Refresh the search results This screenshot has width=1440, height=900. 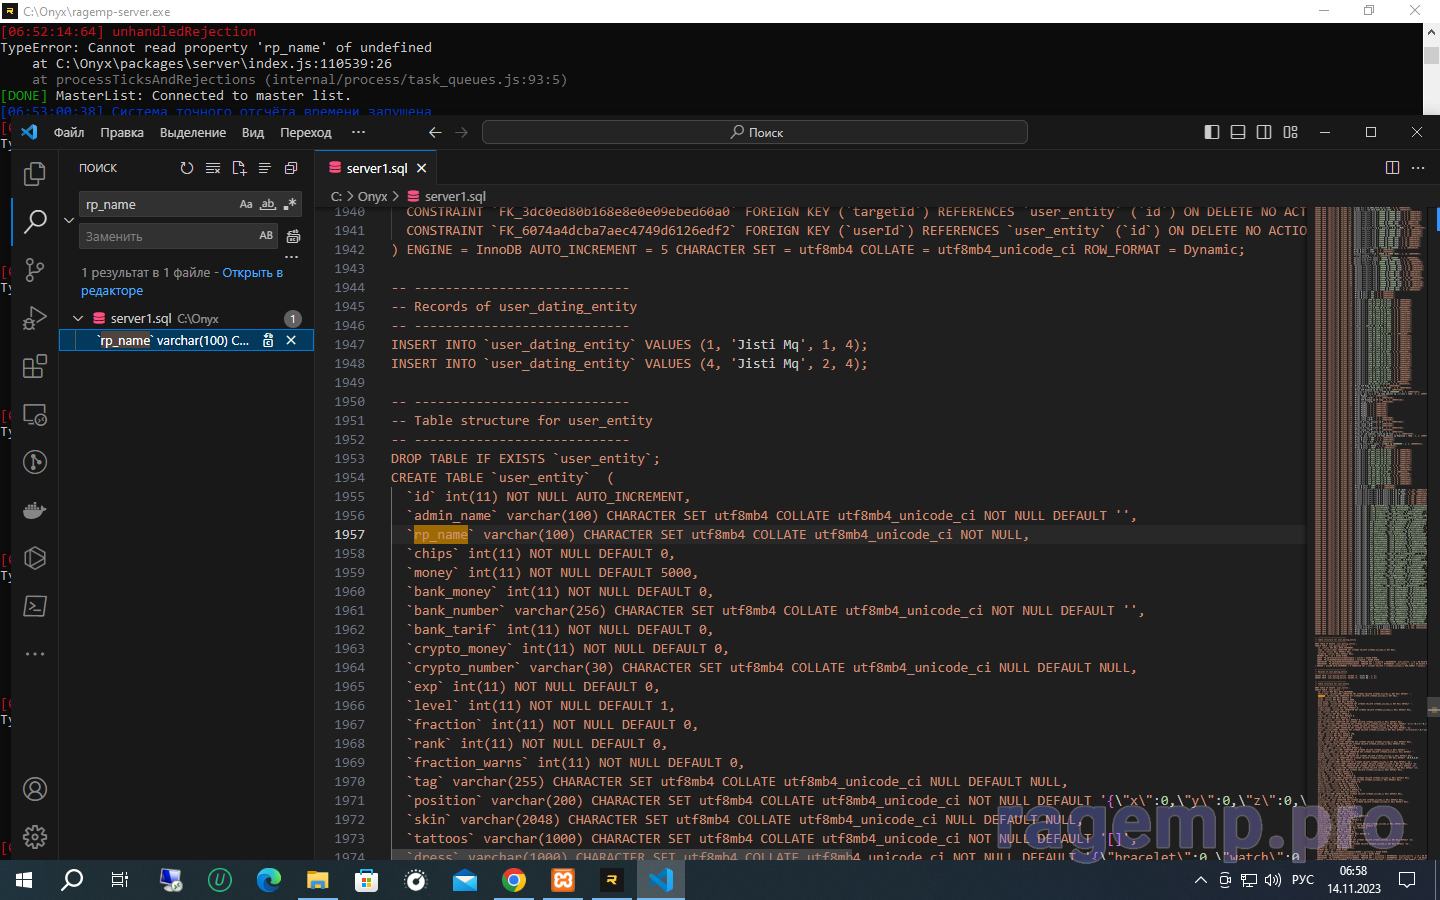pos(187,168)
